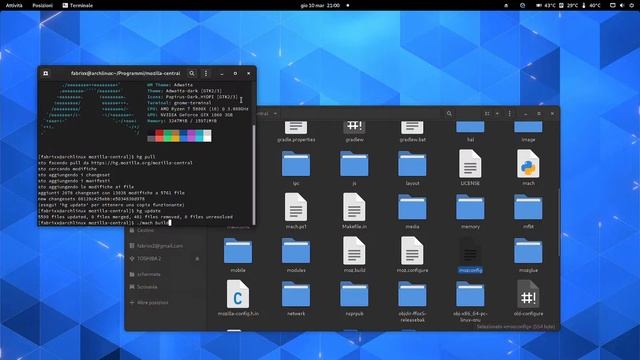Select the highlighted mozconfig file

(x=470, y=254)
